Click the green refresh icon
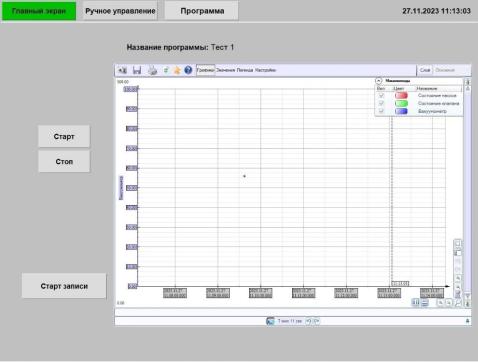Viewport: 478px width, 362px height. (x=166, y=70)
